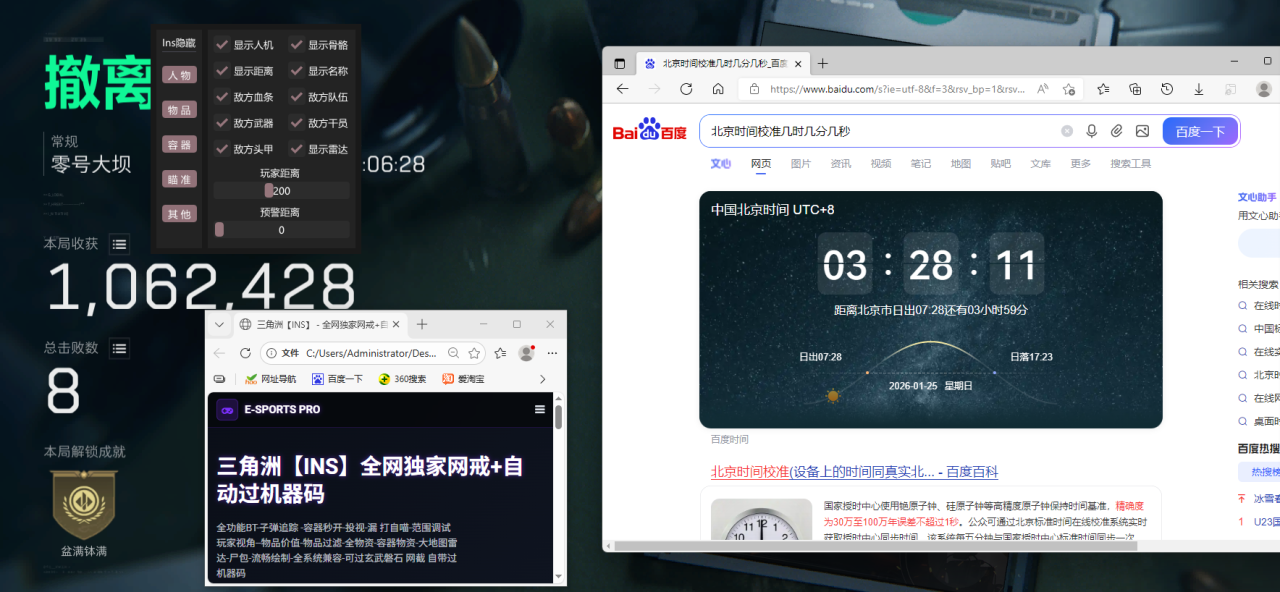Toggle the 显示骨骼 skeleton display checkbox

point(297,44)
